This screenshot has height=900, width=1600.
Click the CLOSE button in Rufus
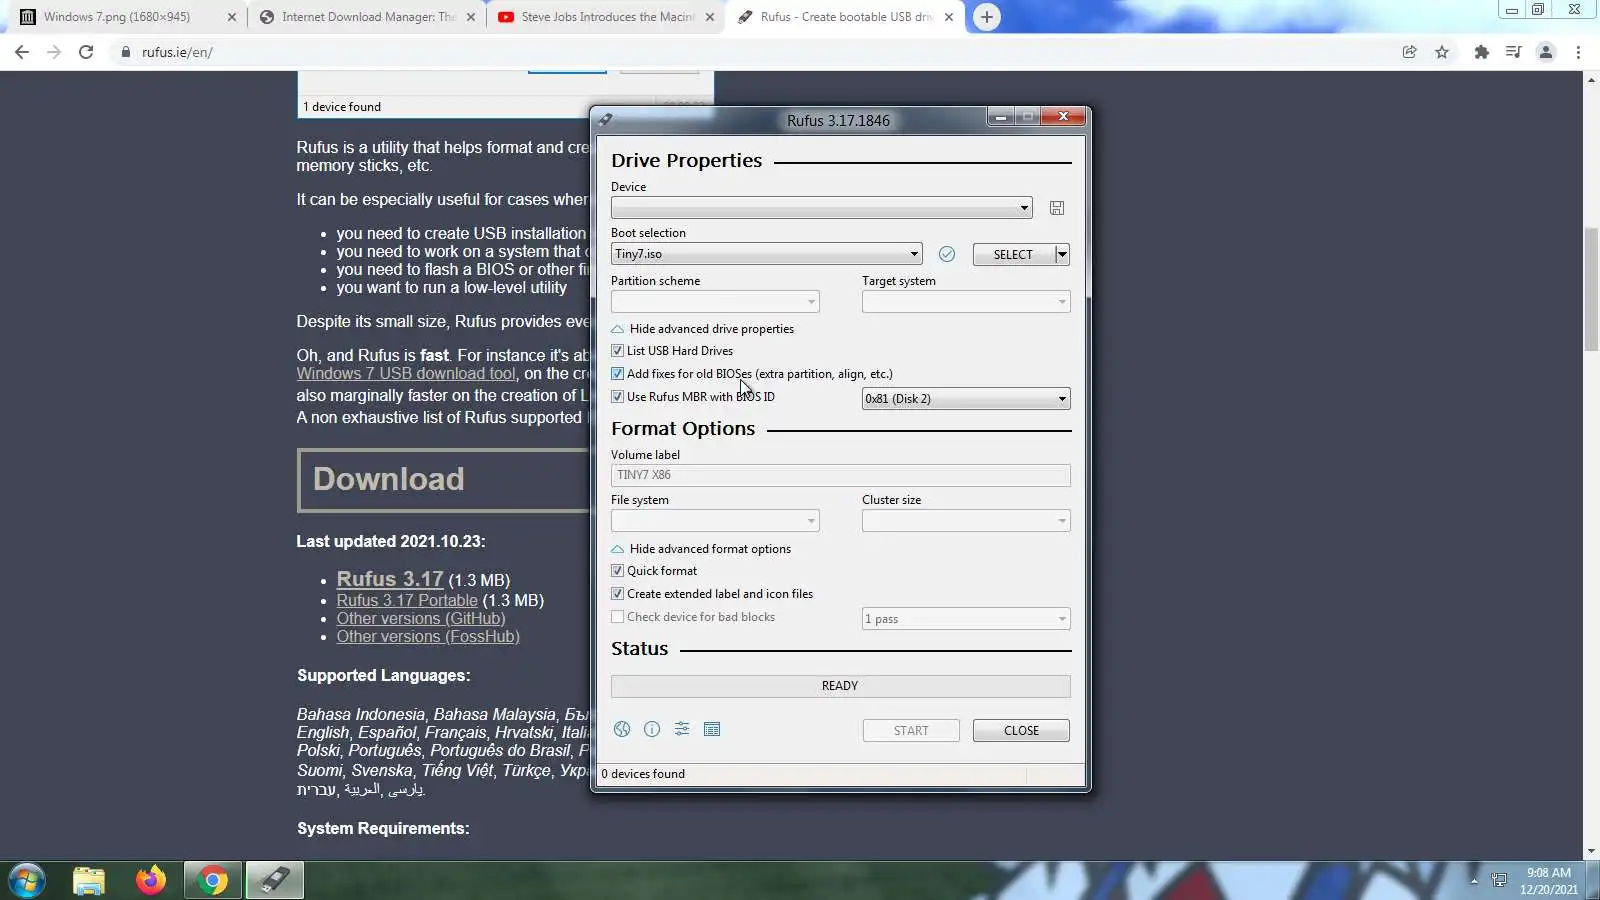pyautogui.click(x=1021, y=731)
